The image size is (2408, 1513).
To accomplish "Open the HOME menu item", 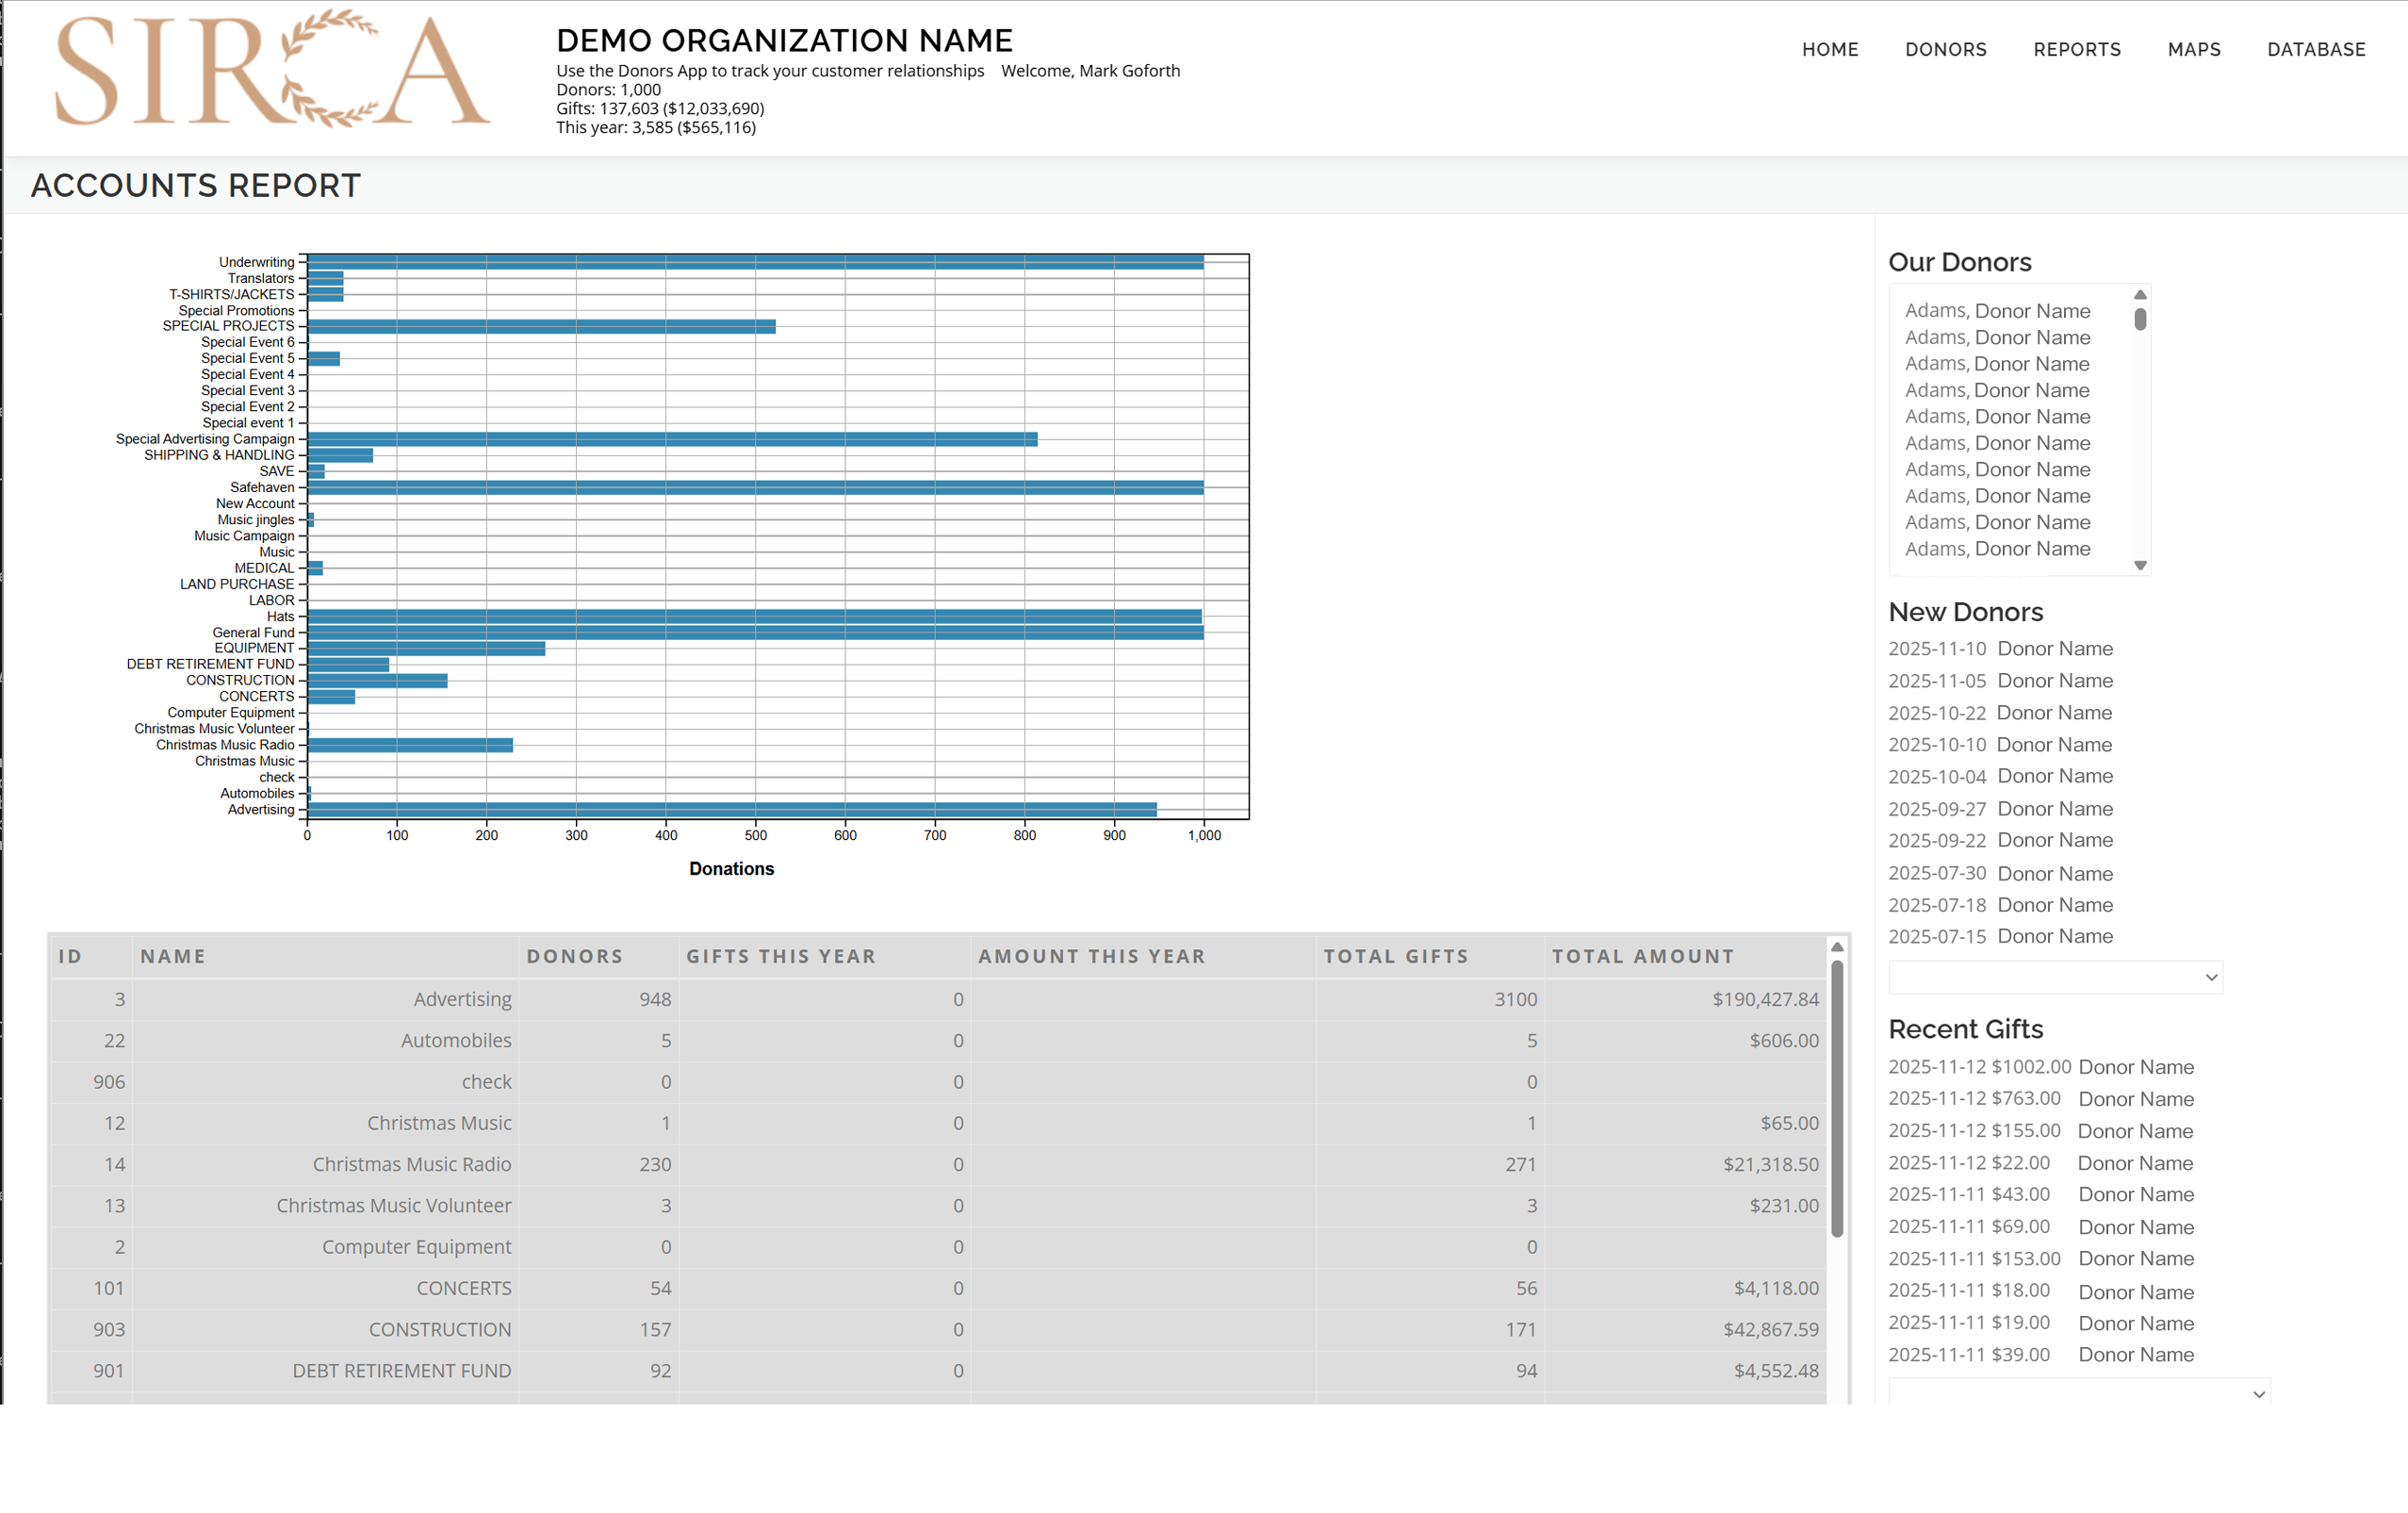I will pos(1829,49).
